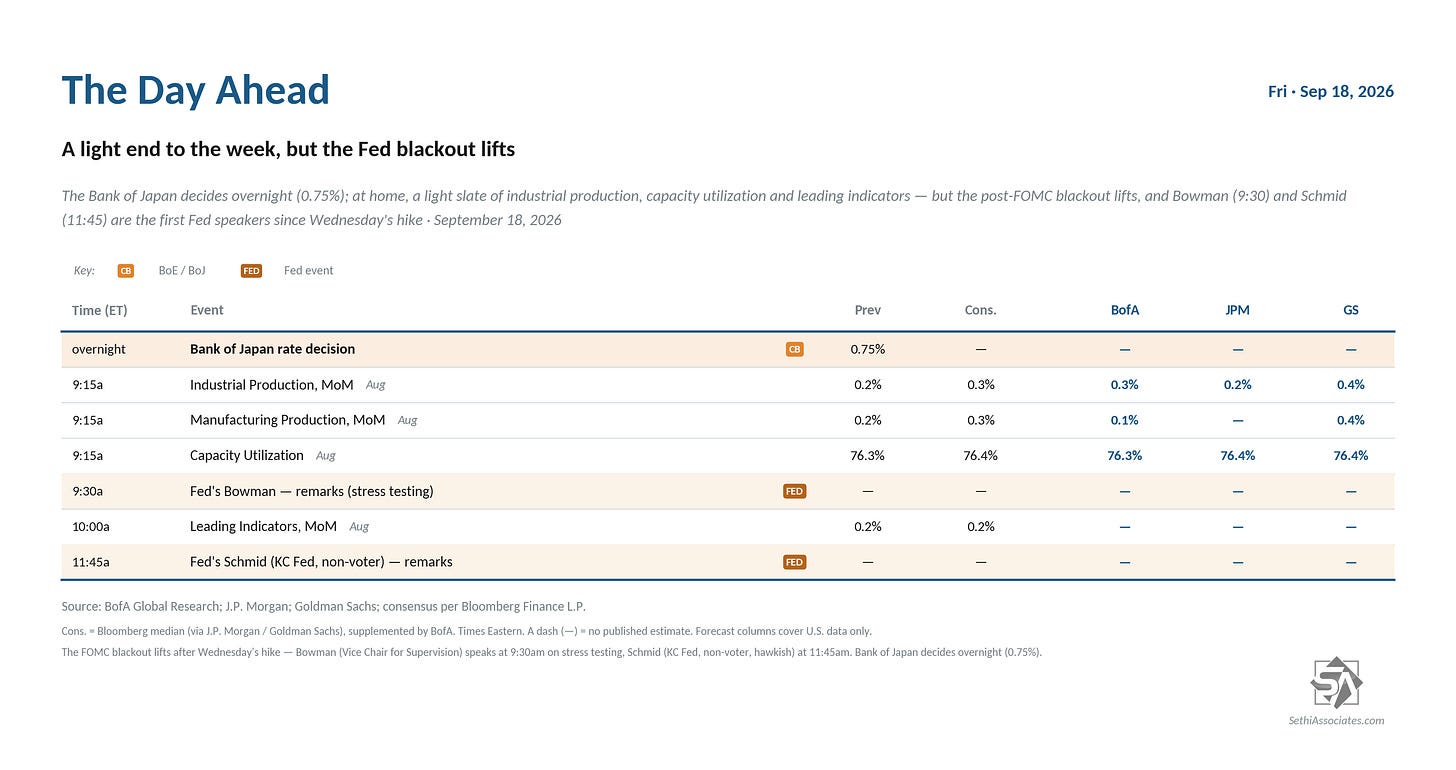This screenshot has height=770, width=1456.
Task: Click the CB badge in the key legend
Action: pyautogui.click(x=126, y=270)
